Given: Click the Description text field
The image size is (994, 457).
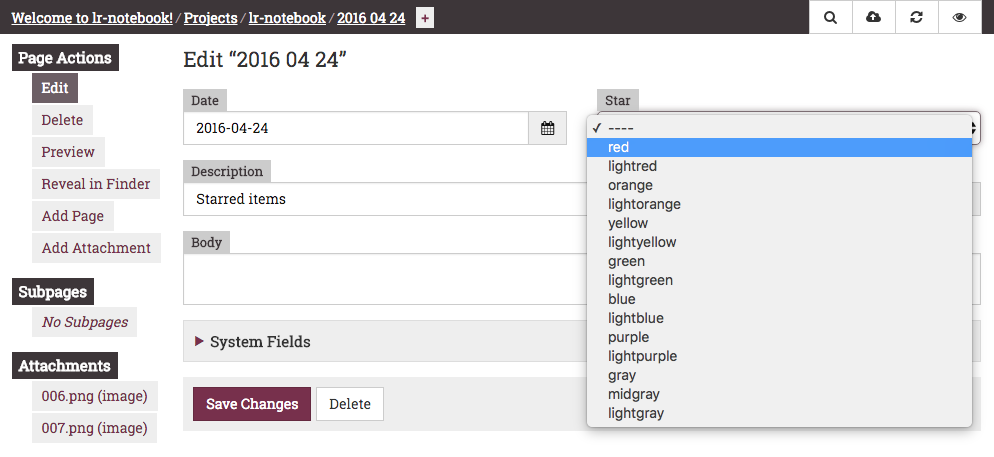Looking at the screenshot, I should click(387, 199).
